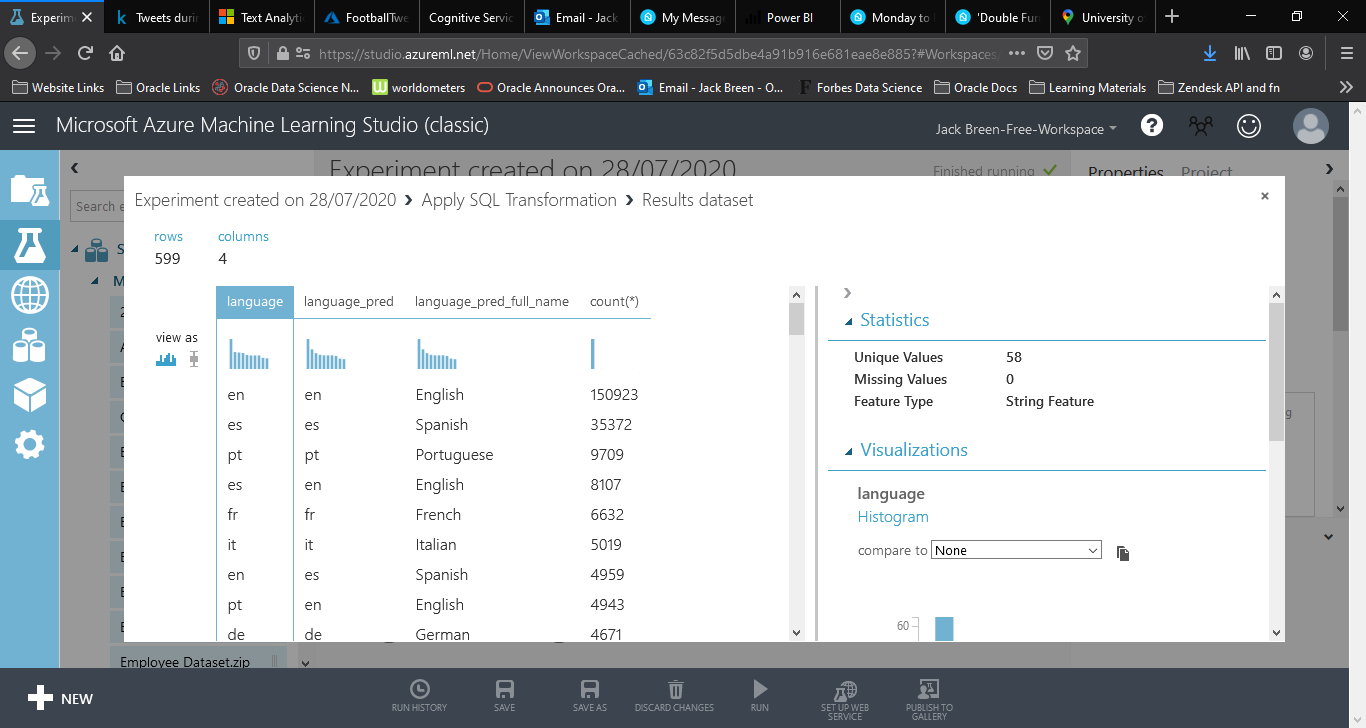Open the Help question mark icon
Screen dimensions: 1366x728
(1152, 126)
